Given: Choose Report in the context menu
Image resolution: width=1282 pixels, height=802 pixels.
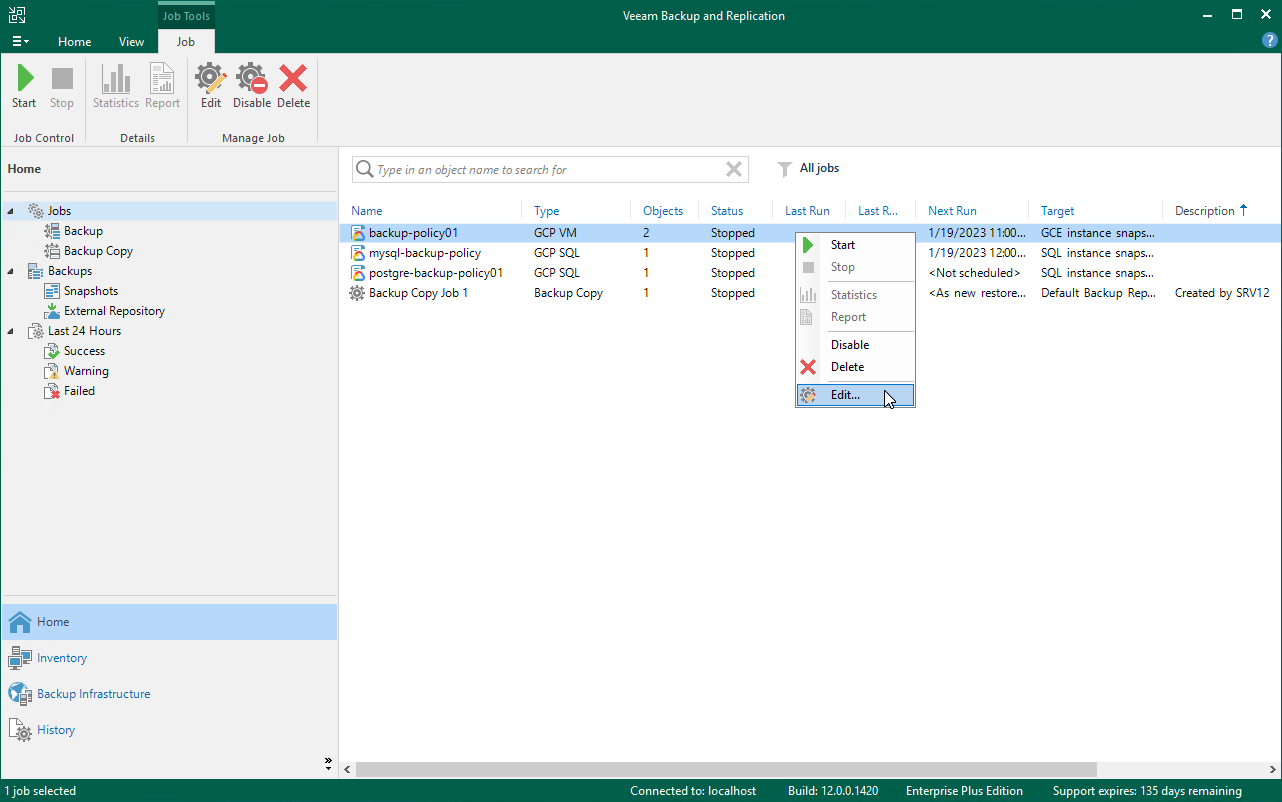Looking at the screenshot, I should coord(855,317).
